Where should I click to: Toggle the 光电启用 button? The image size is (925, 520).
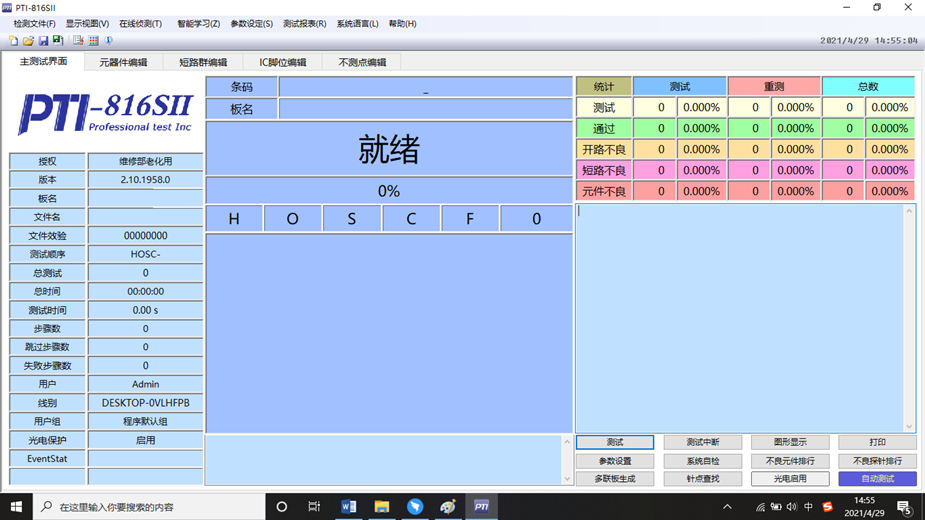790,479
